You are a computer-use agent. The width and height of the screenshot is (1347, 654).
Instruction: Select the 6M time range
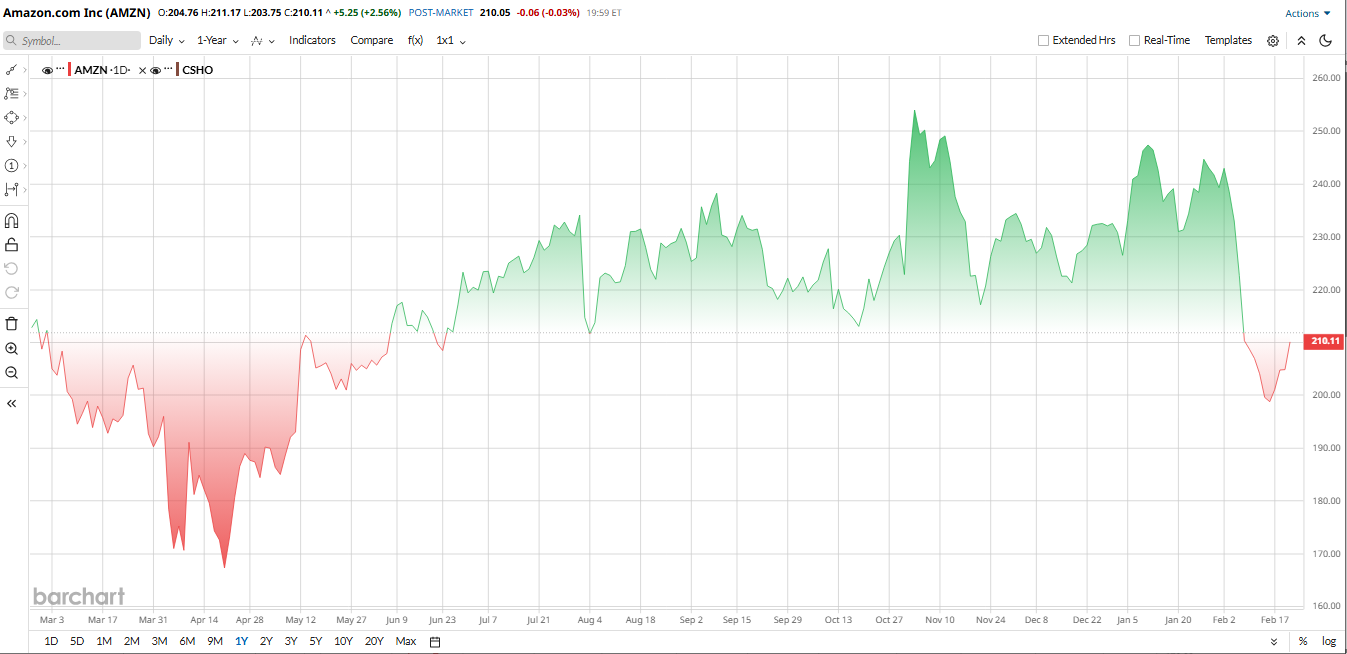click(187, 642)
